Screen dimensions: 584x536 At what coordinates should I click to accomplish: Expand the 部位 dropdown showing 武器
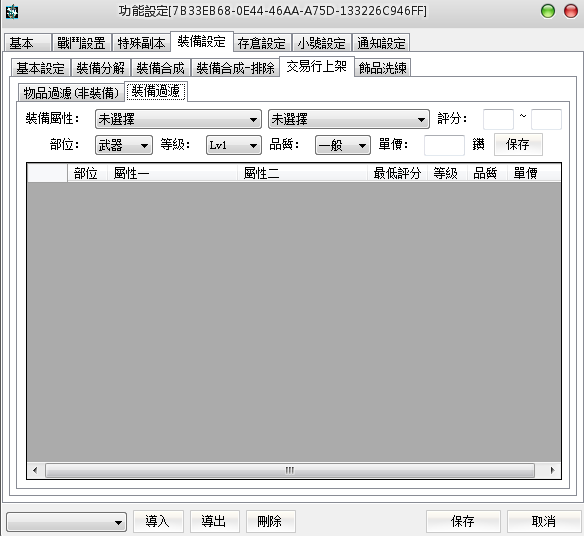coord(124,145)
